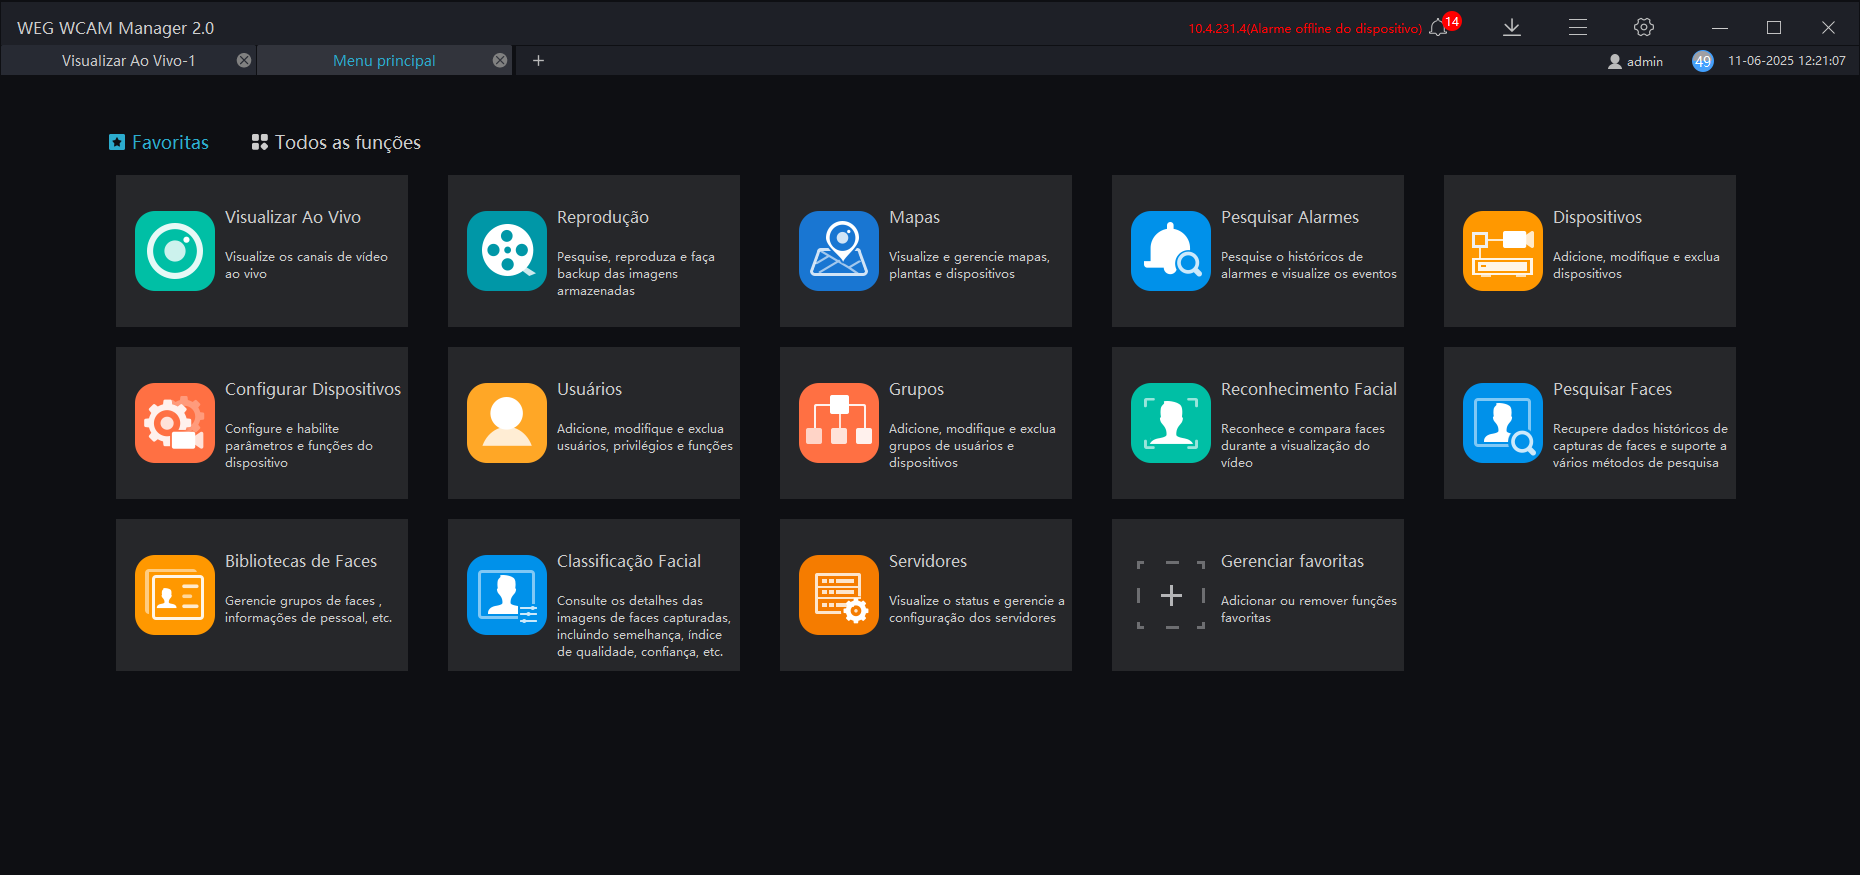1860x875 pixels.
Task: Add a new tab with plus button
Action: pyautogui.click(x=538, y=61)
